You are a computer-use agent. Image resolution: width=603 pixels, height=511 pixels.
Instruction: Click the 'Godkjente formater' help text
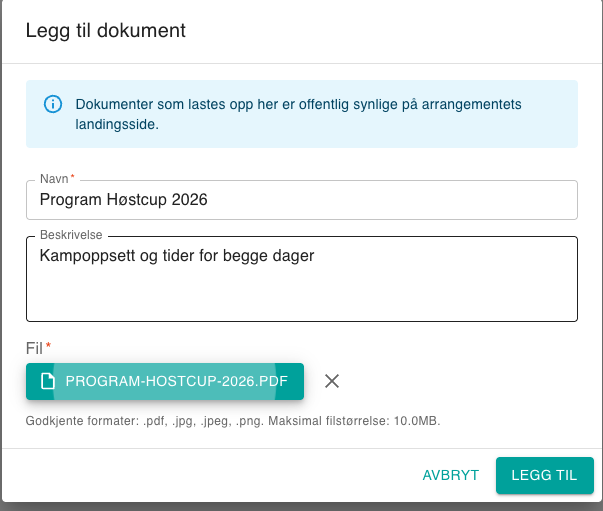pos(233,421)
